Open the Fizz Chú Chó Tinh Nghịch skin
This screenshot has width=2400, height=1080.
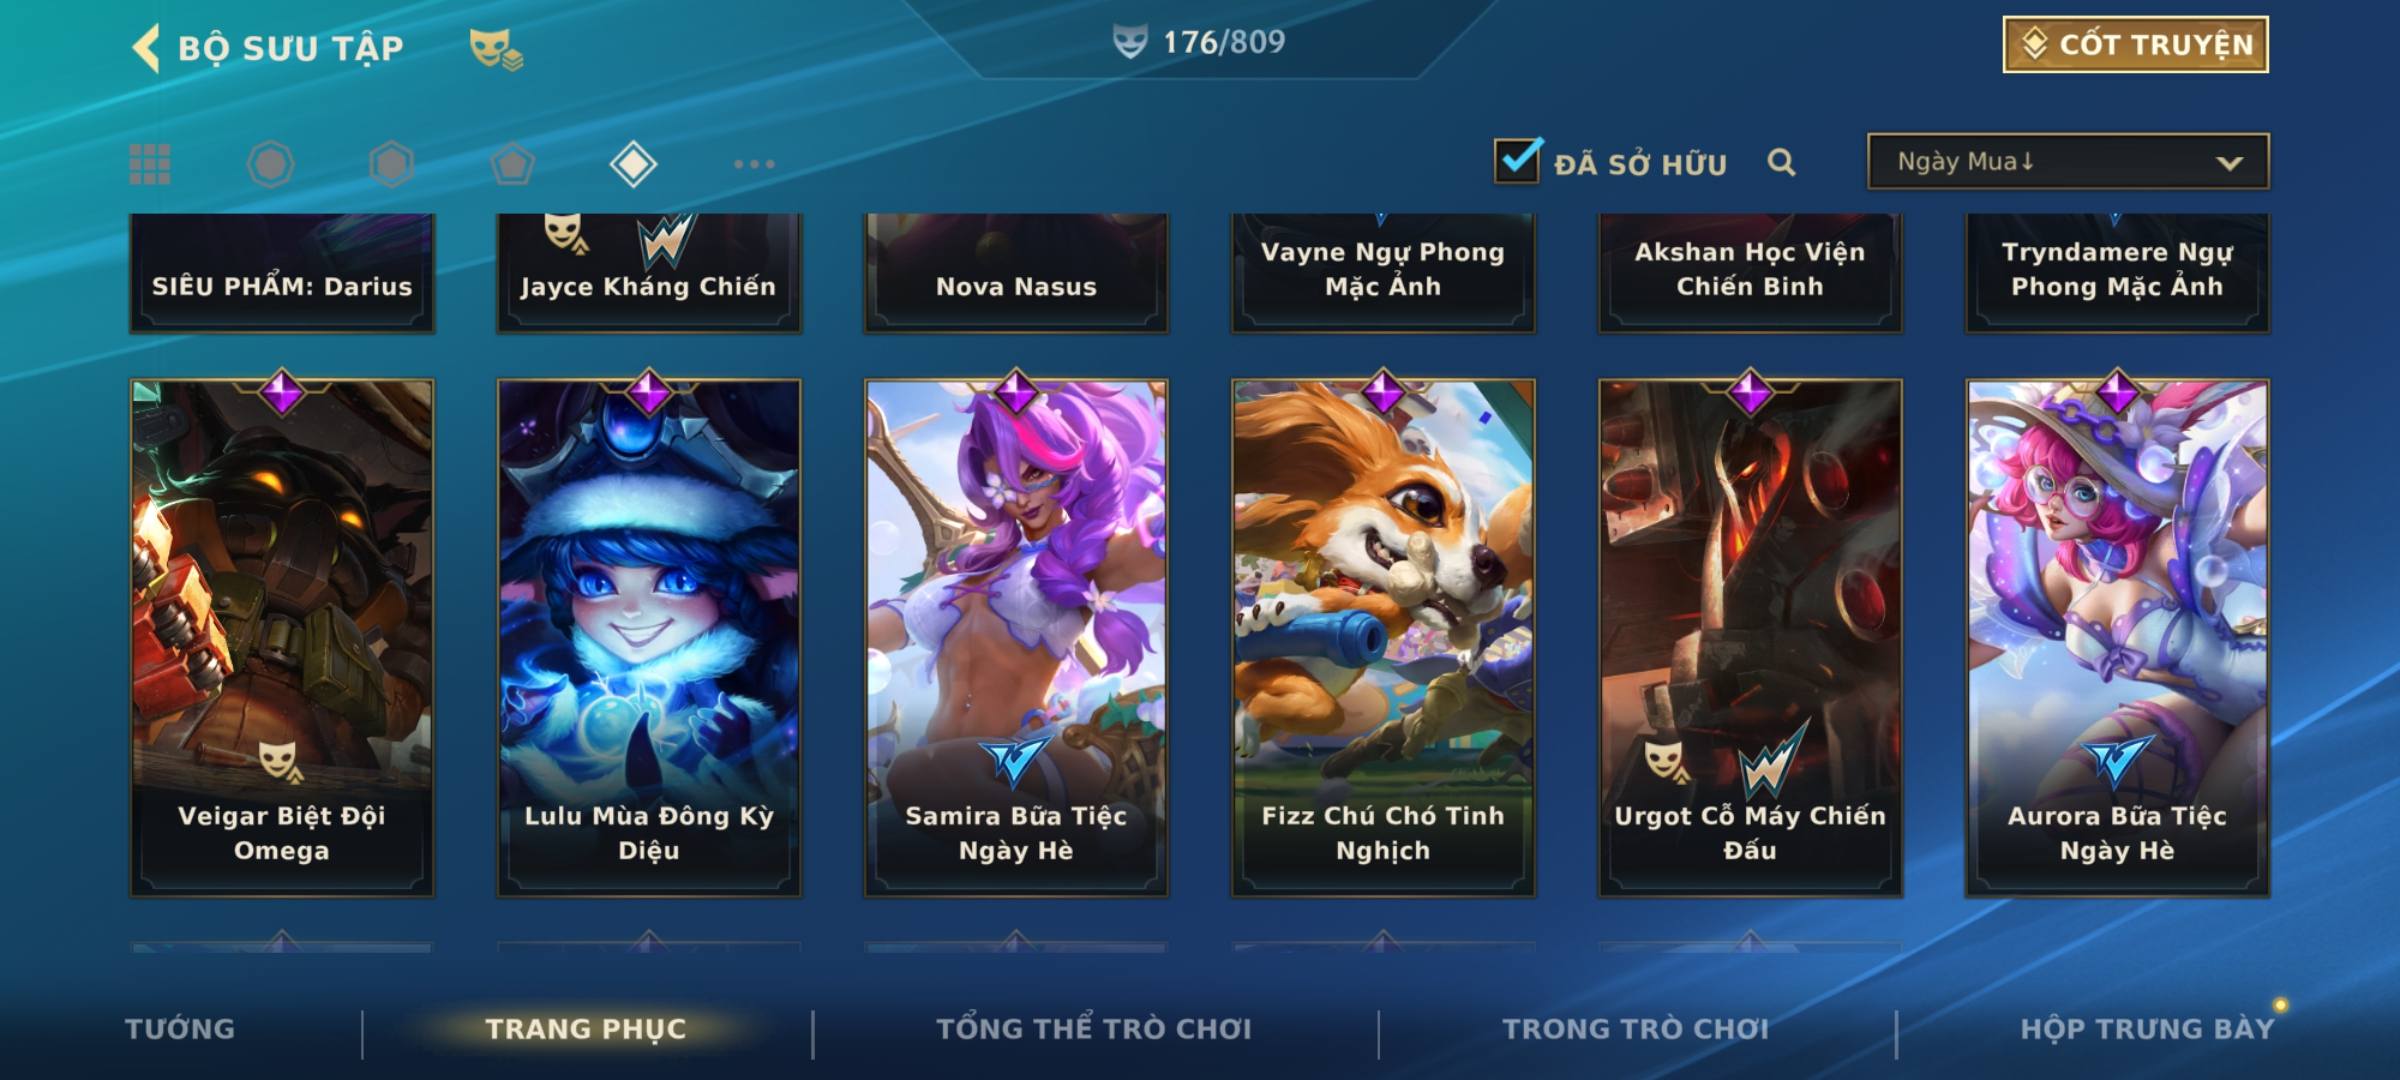[1383, 637]
